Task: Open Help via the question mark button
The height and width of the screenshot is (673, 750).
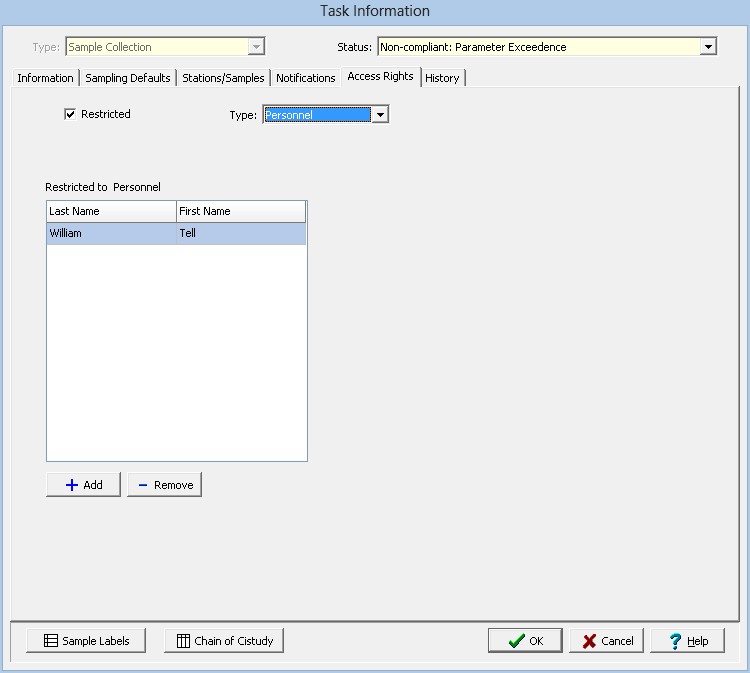Action: (x=687, y=641)
